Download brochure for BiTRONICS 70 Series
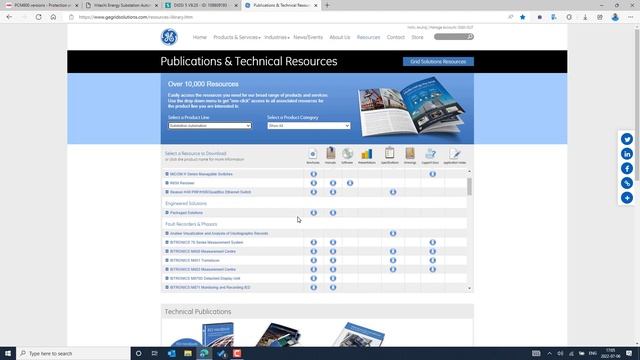Screen dimensions: 640x360 tap(313, 242)
